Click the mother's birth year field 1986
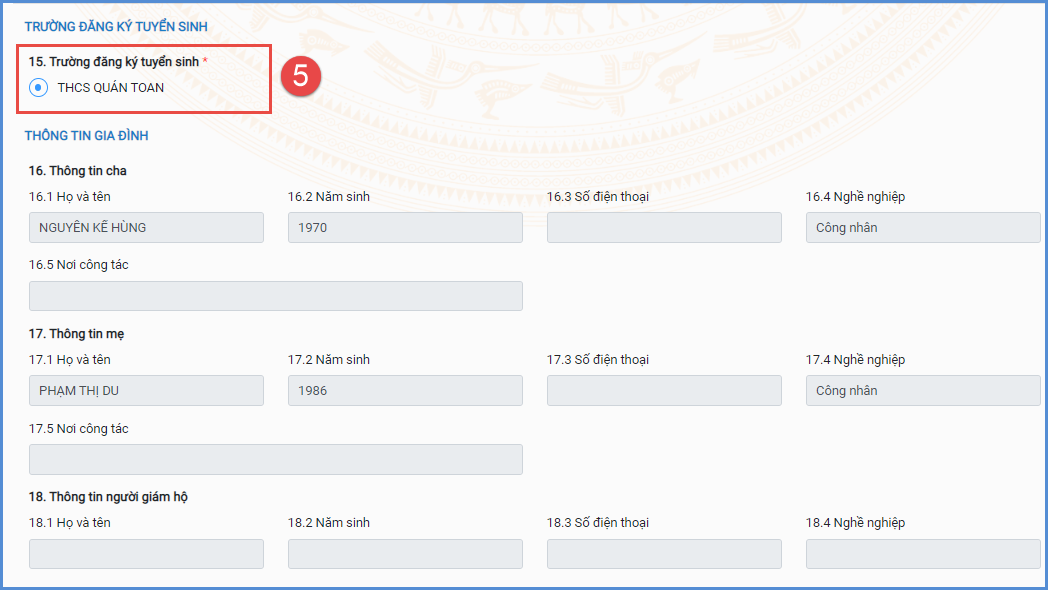Screen dimensions: 1048x590 point(405,391)
